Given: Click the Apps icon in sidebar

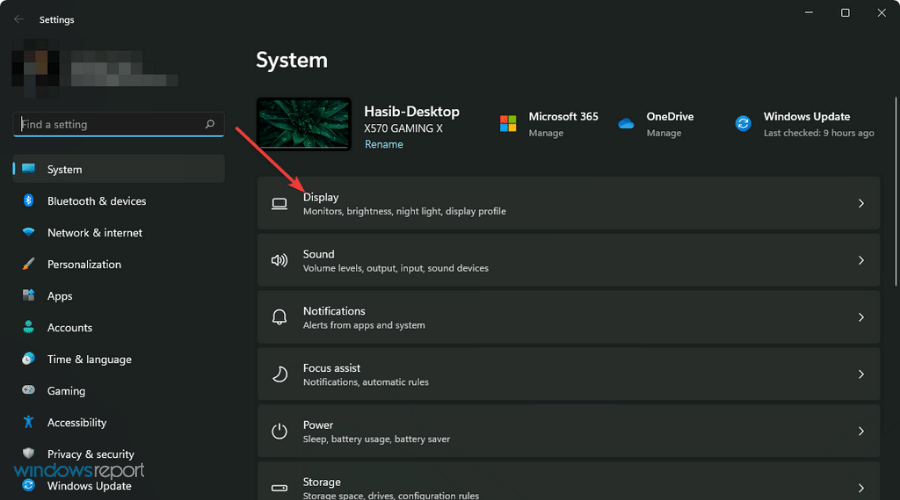Looking at the screenshot, I should pos(28,296).
